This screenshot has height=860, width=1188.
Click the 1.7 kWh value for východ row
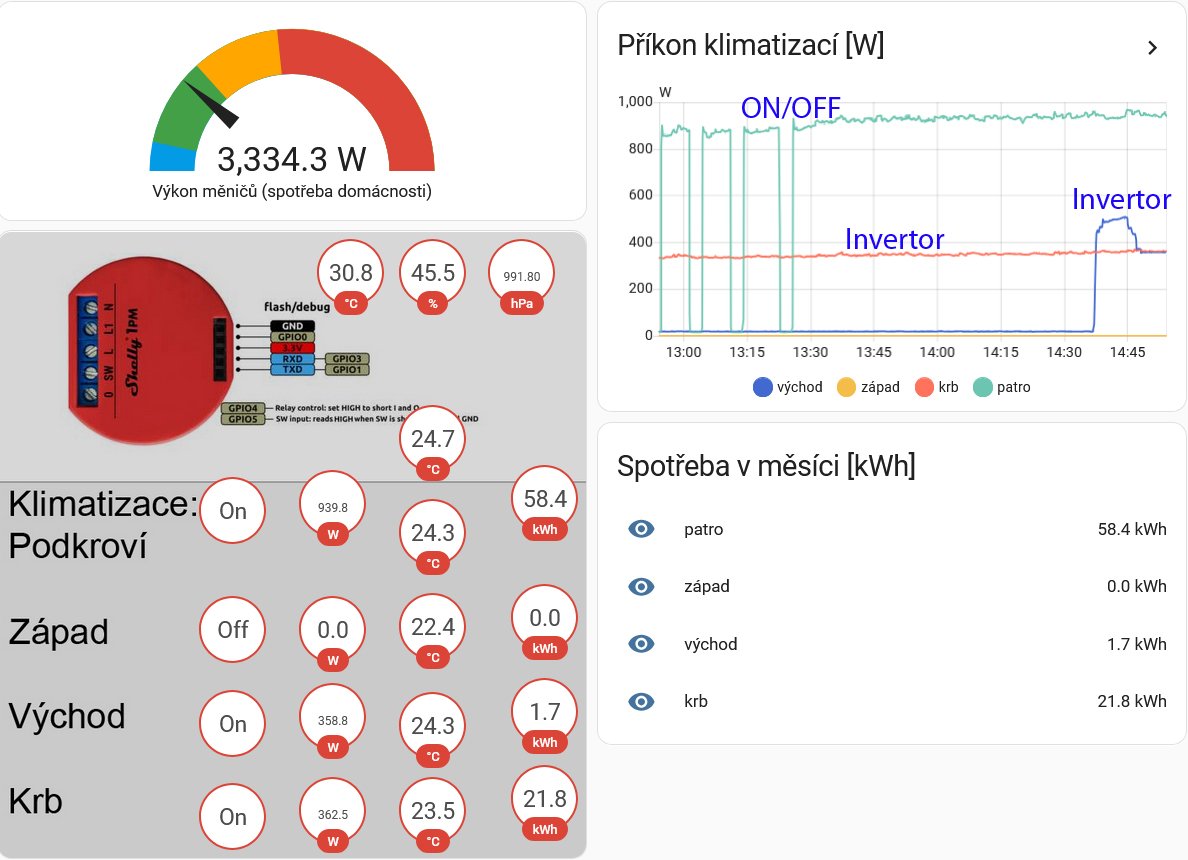1136,644
